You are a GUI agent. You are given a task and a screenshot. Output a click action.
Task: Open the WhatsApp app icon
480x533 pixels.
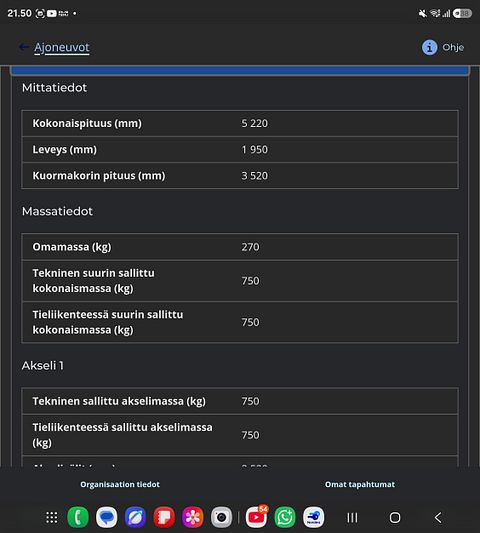click(285, 517)
